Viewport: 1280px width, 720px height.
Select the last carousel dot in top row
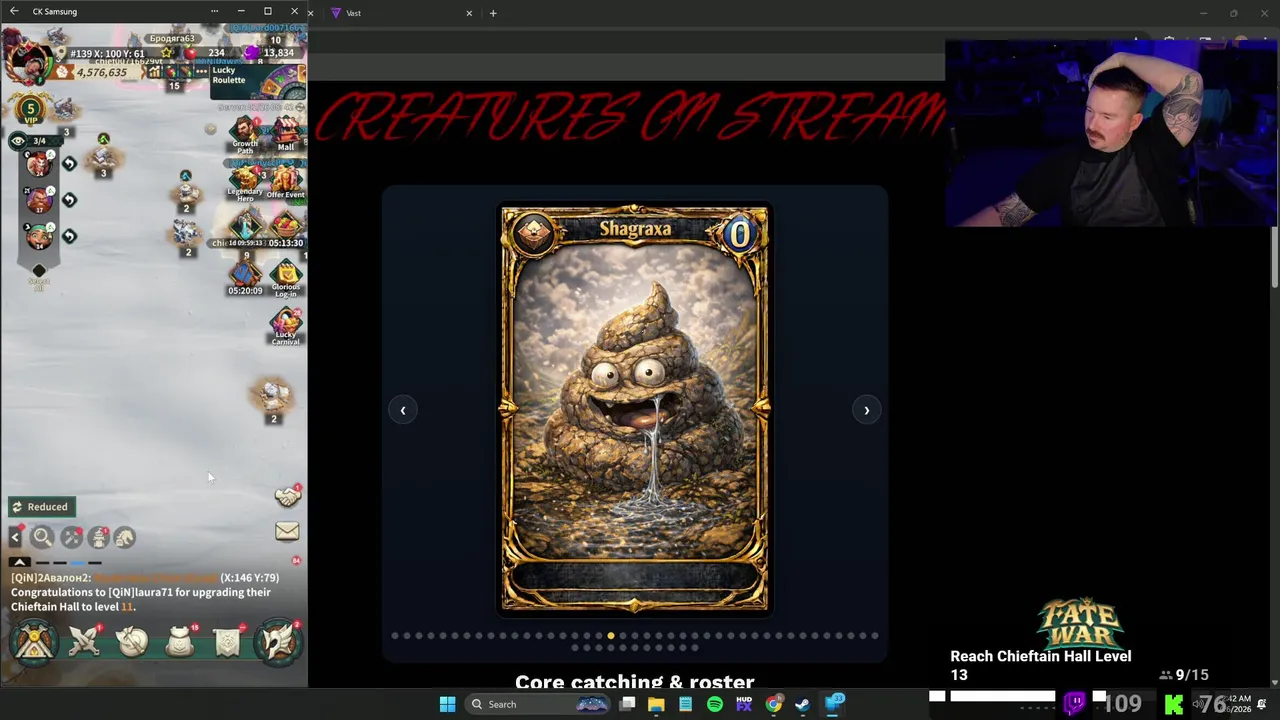[875, 635]
